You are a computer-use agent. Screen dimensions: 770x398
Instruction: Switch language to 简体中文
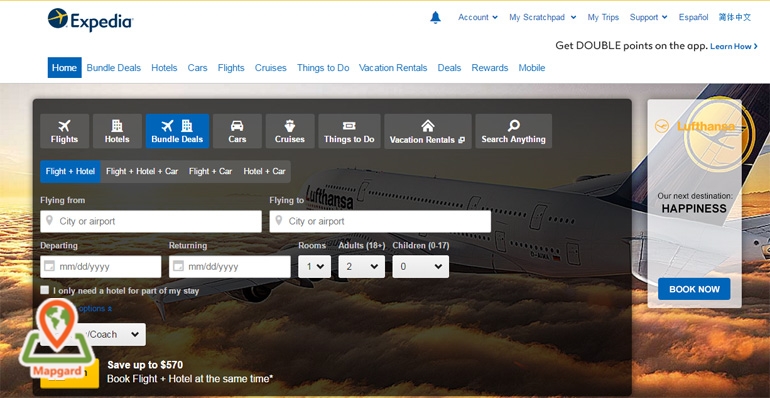[x=735, y=17]
